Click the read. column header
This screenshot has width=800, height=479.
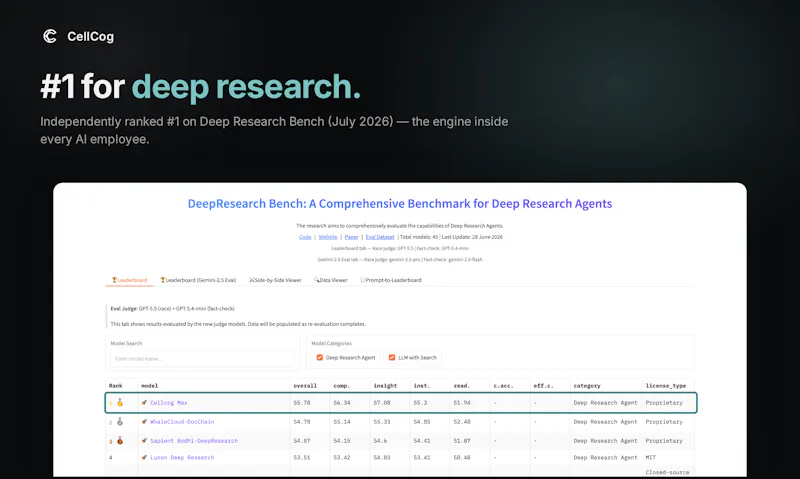tap(462, 386)
